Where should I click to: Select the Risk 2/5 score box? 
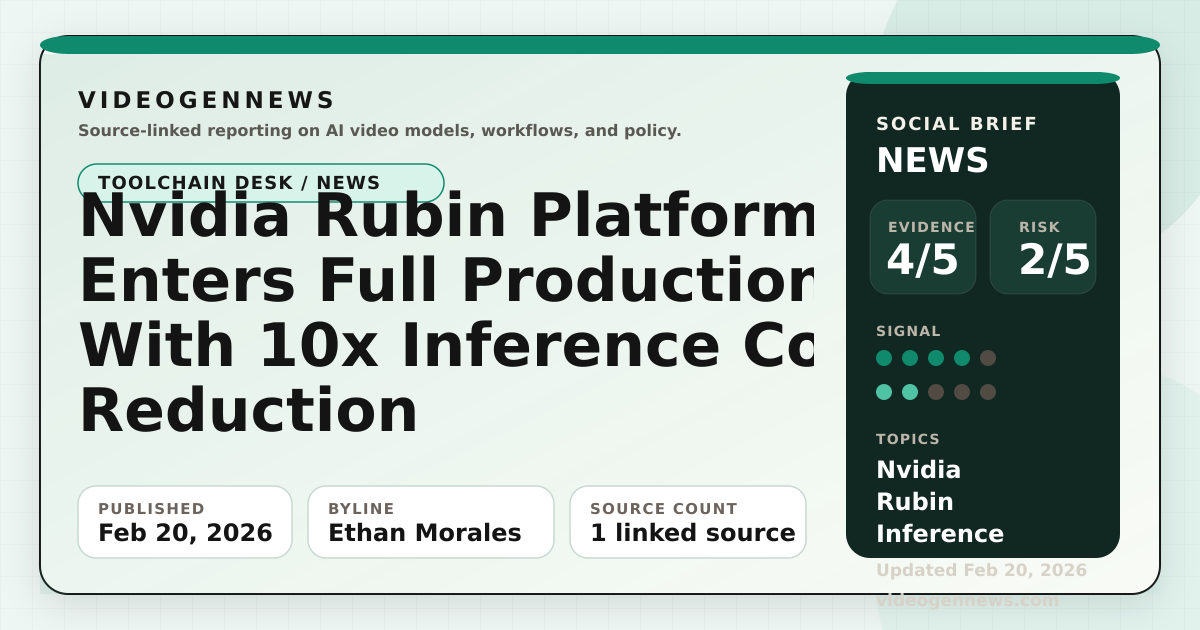[1043, 247]
